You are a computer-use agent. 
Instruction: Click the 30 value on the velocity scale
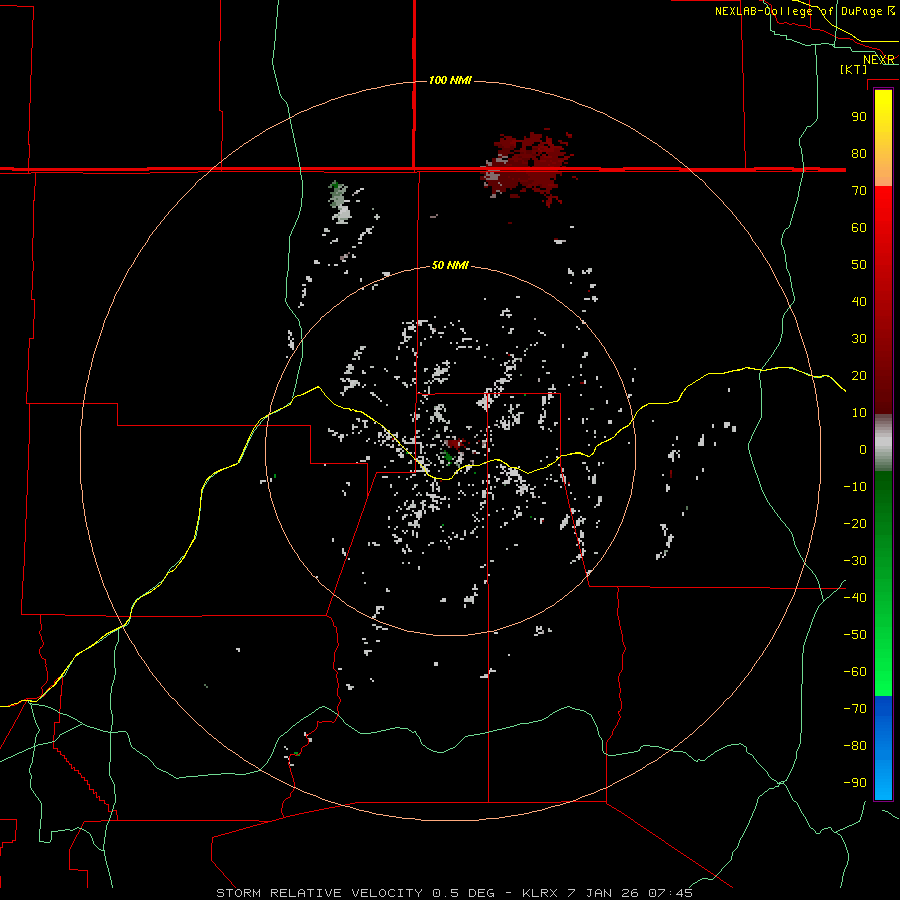859,339
